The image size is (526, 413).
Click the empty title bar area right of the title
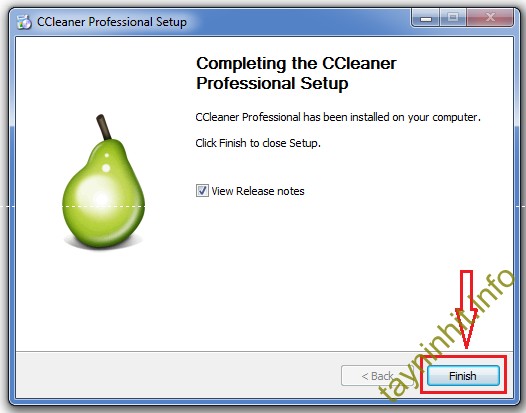[299, 22]
